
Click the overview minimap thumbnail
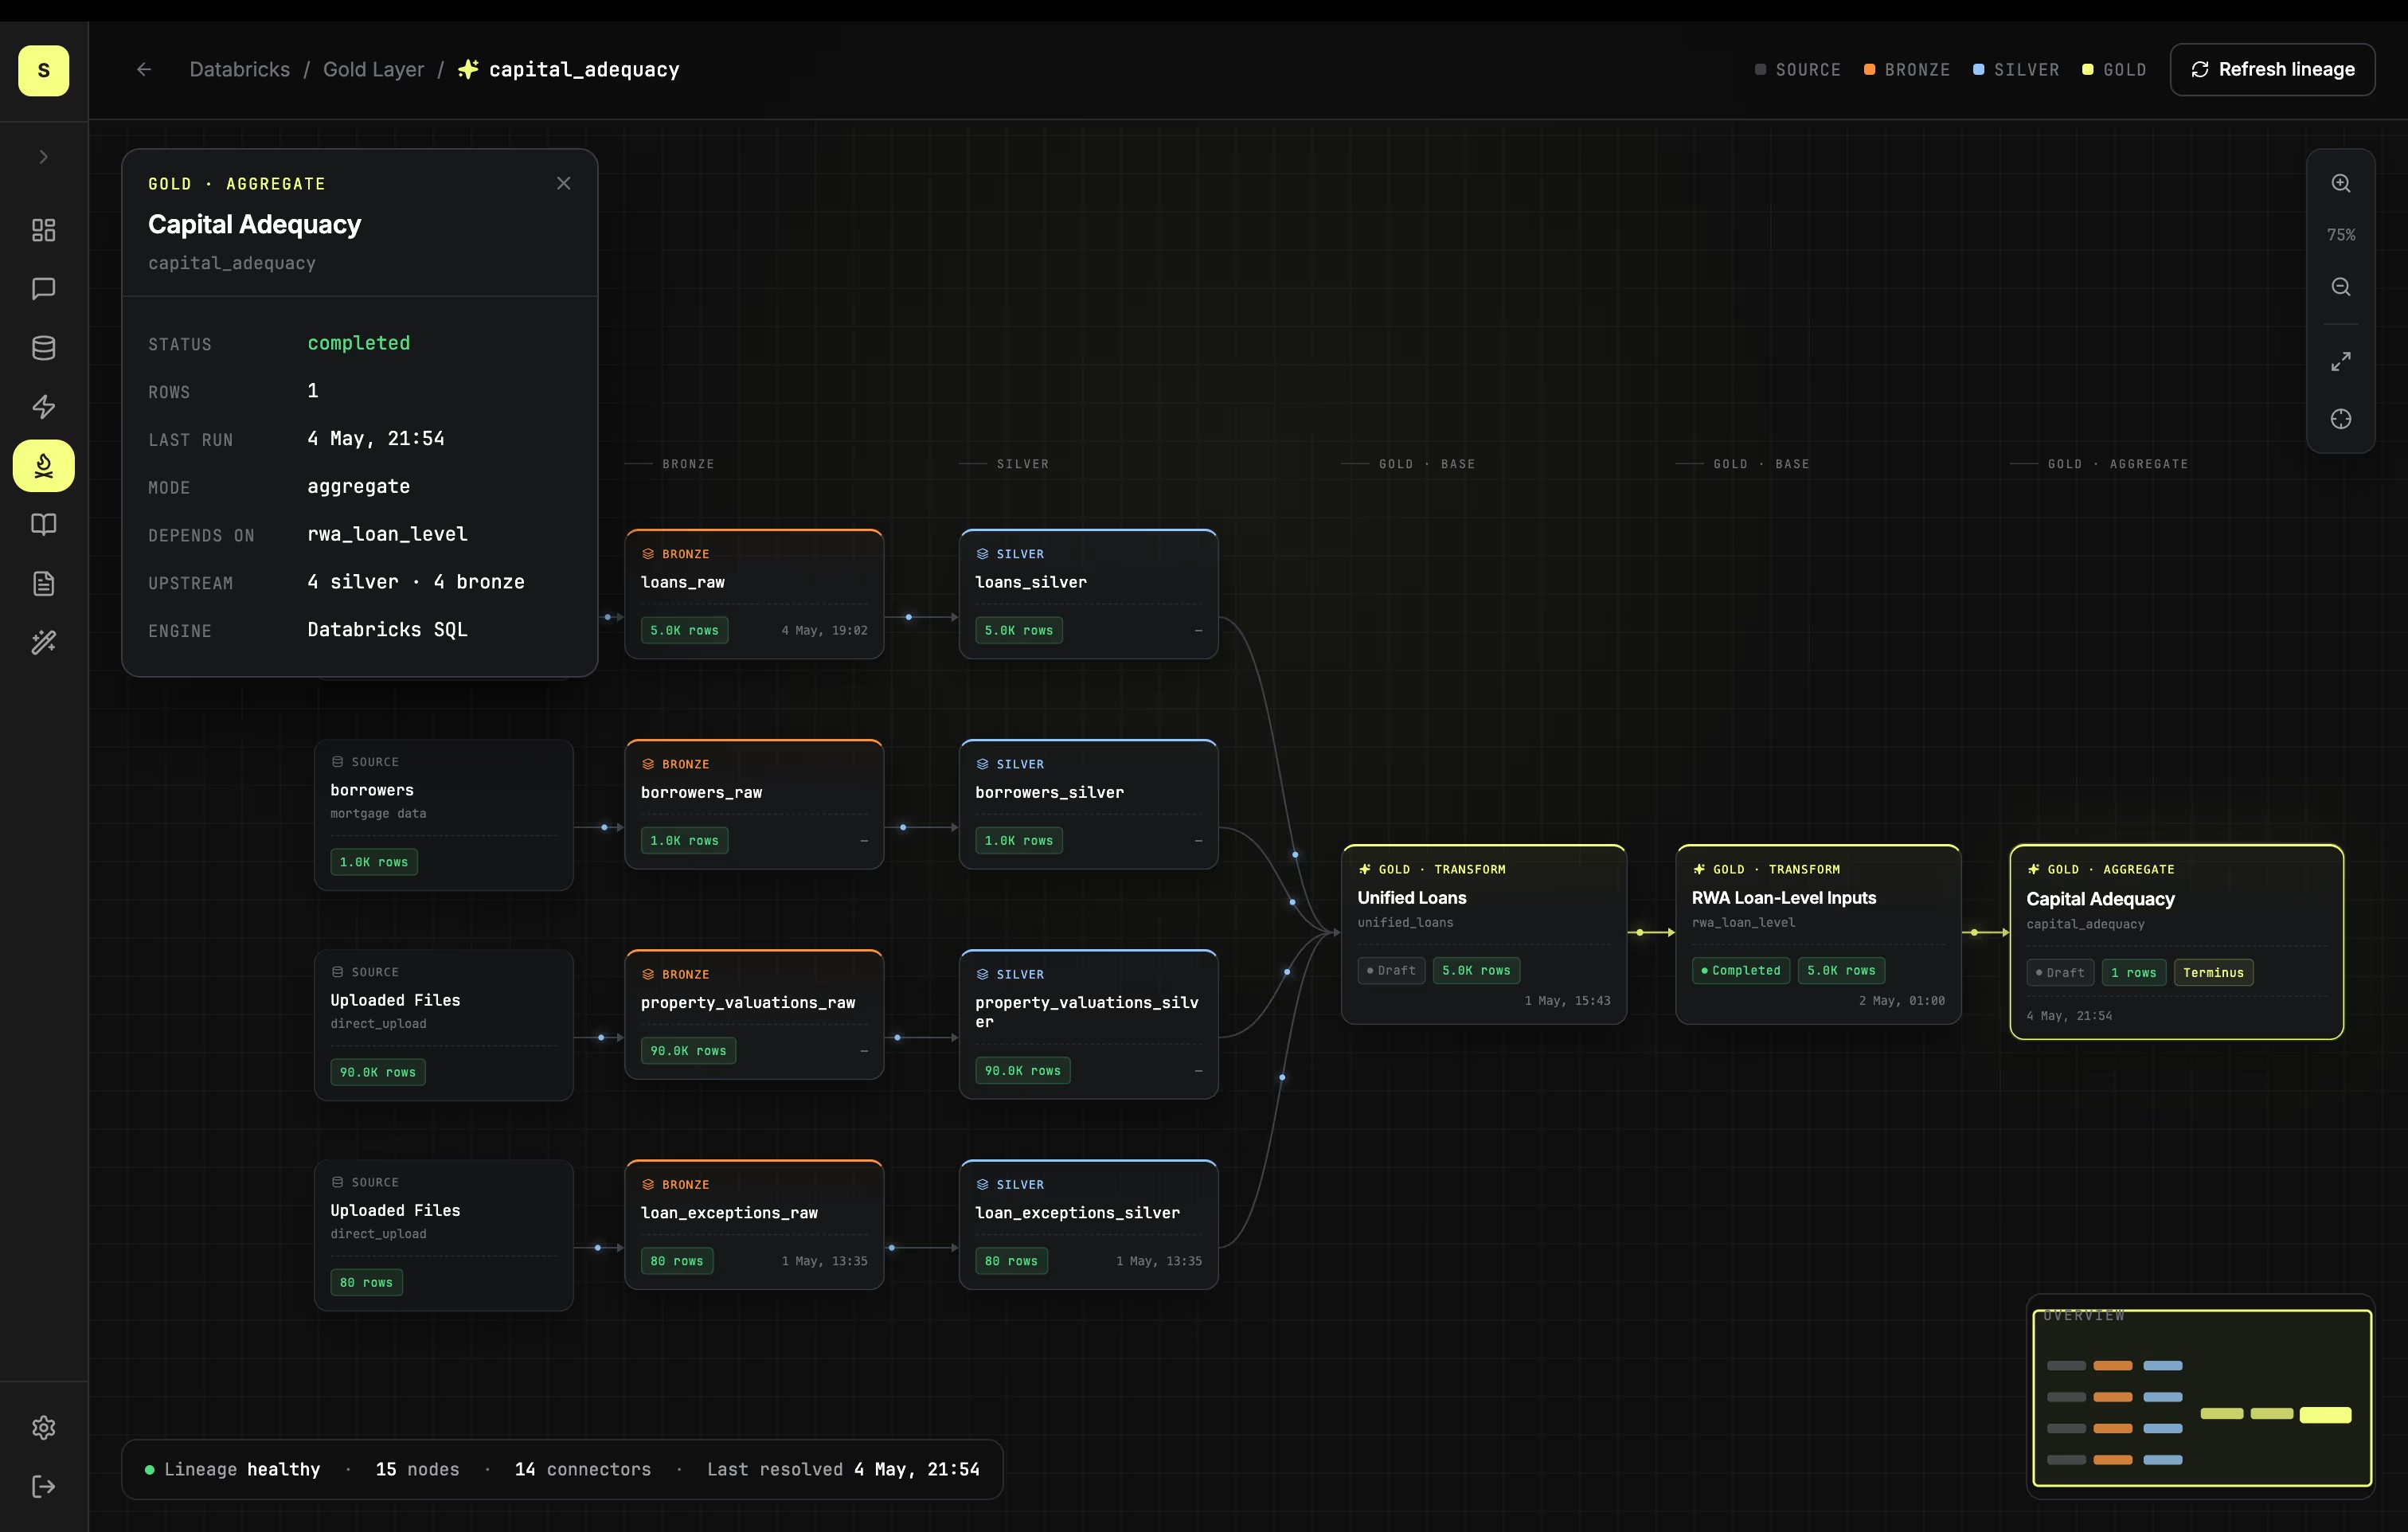click(2202, 1398)
